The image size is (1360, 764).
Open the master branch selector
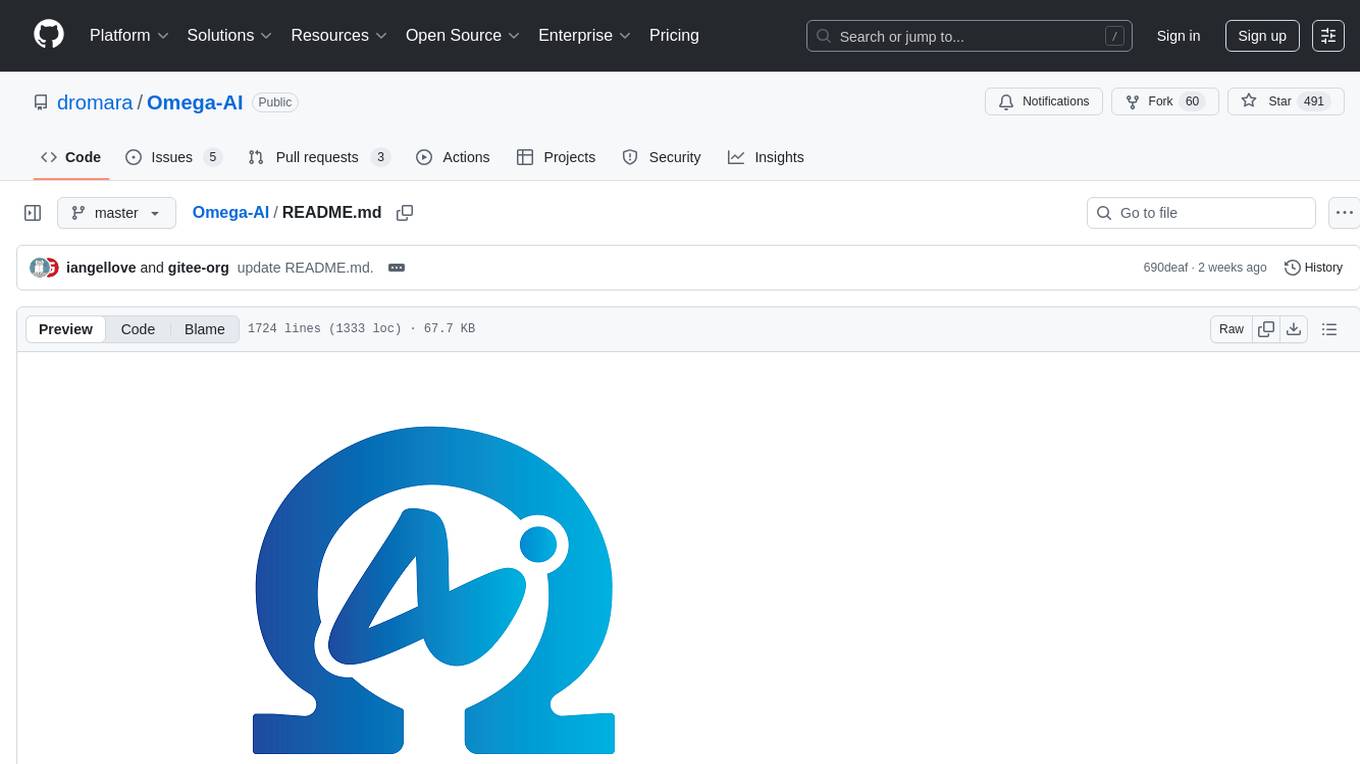click(116, 213)
